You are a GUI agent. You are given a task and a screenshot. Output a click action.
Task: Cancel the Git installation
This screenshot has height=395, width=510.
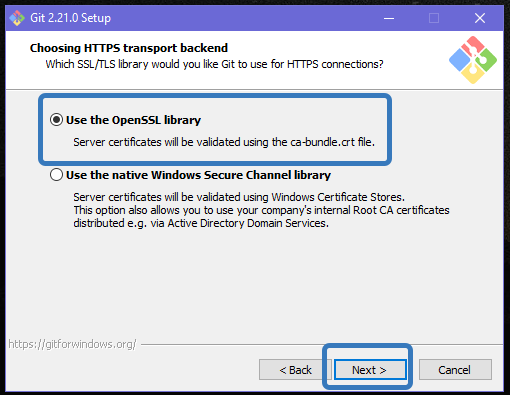click(x=455, y=370)
